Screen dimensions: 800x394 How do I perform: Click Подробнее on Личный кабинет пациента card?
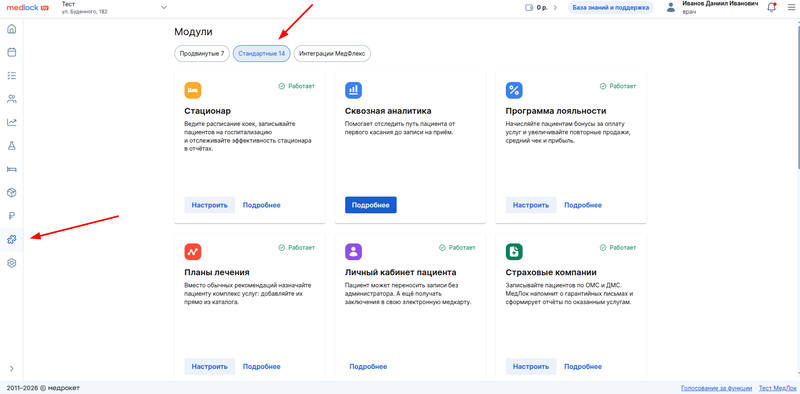click(368, 366)
